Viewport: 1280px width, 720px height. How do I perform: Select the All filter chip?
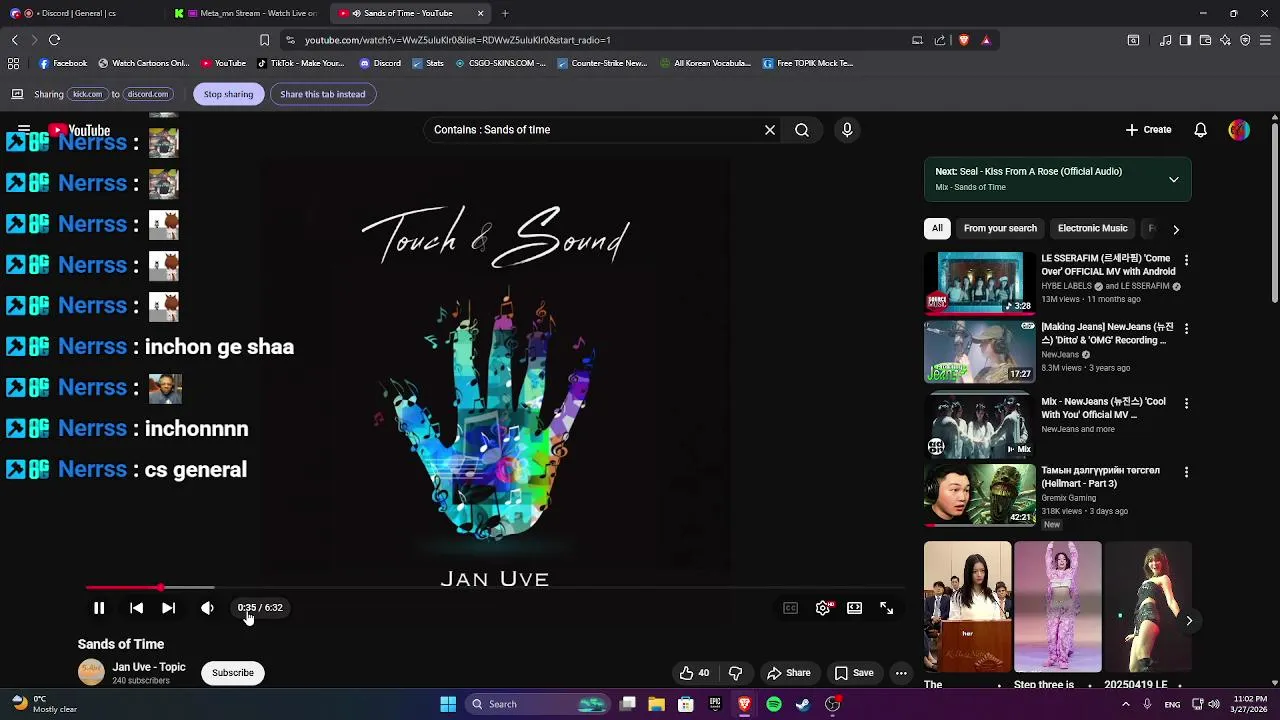[937, 229]
